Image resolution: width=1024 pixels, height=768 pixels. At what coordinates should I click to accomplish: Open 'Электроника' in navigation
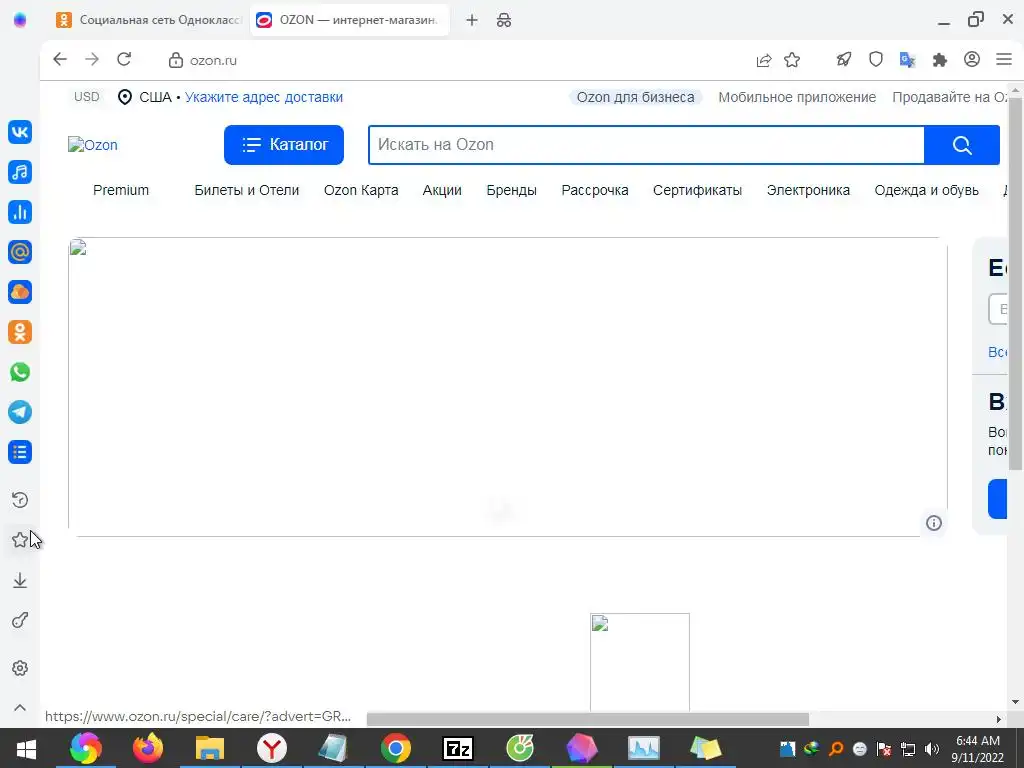[808, 190]
